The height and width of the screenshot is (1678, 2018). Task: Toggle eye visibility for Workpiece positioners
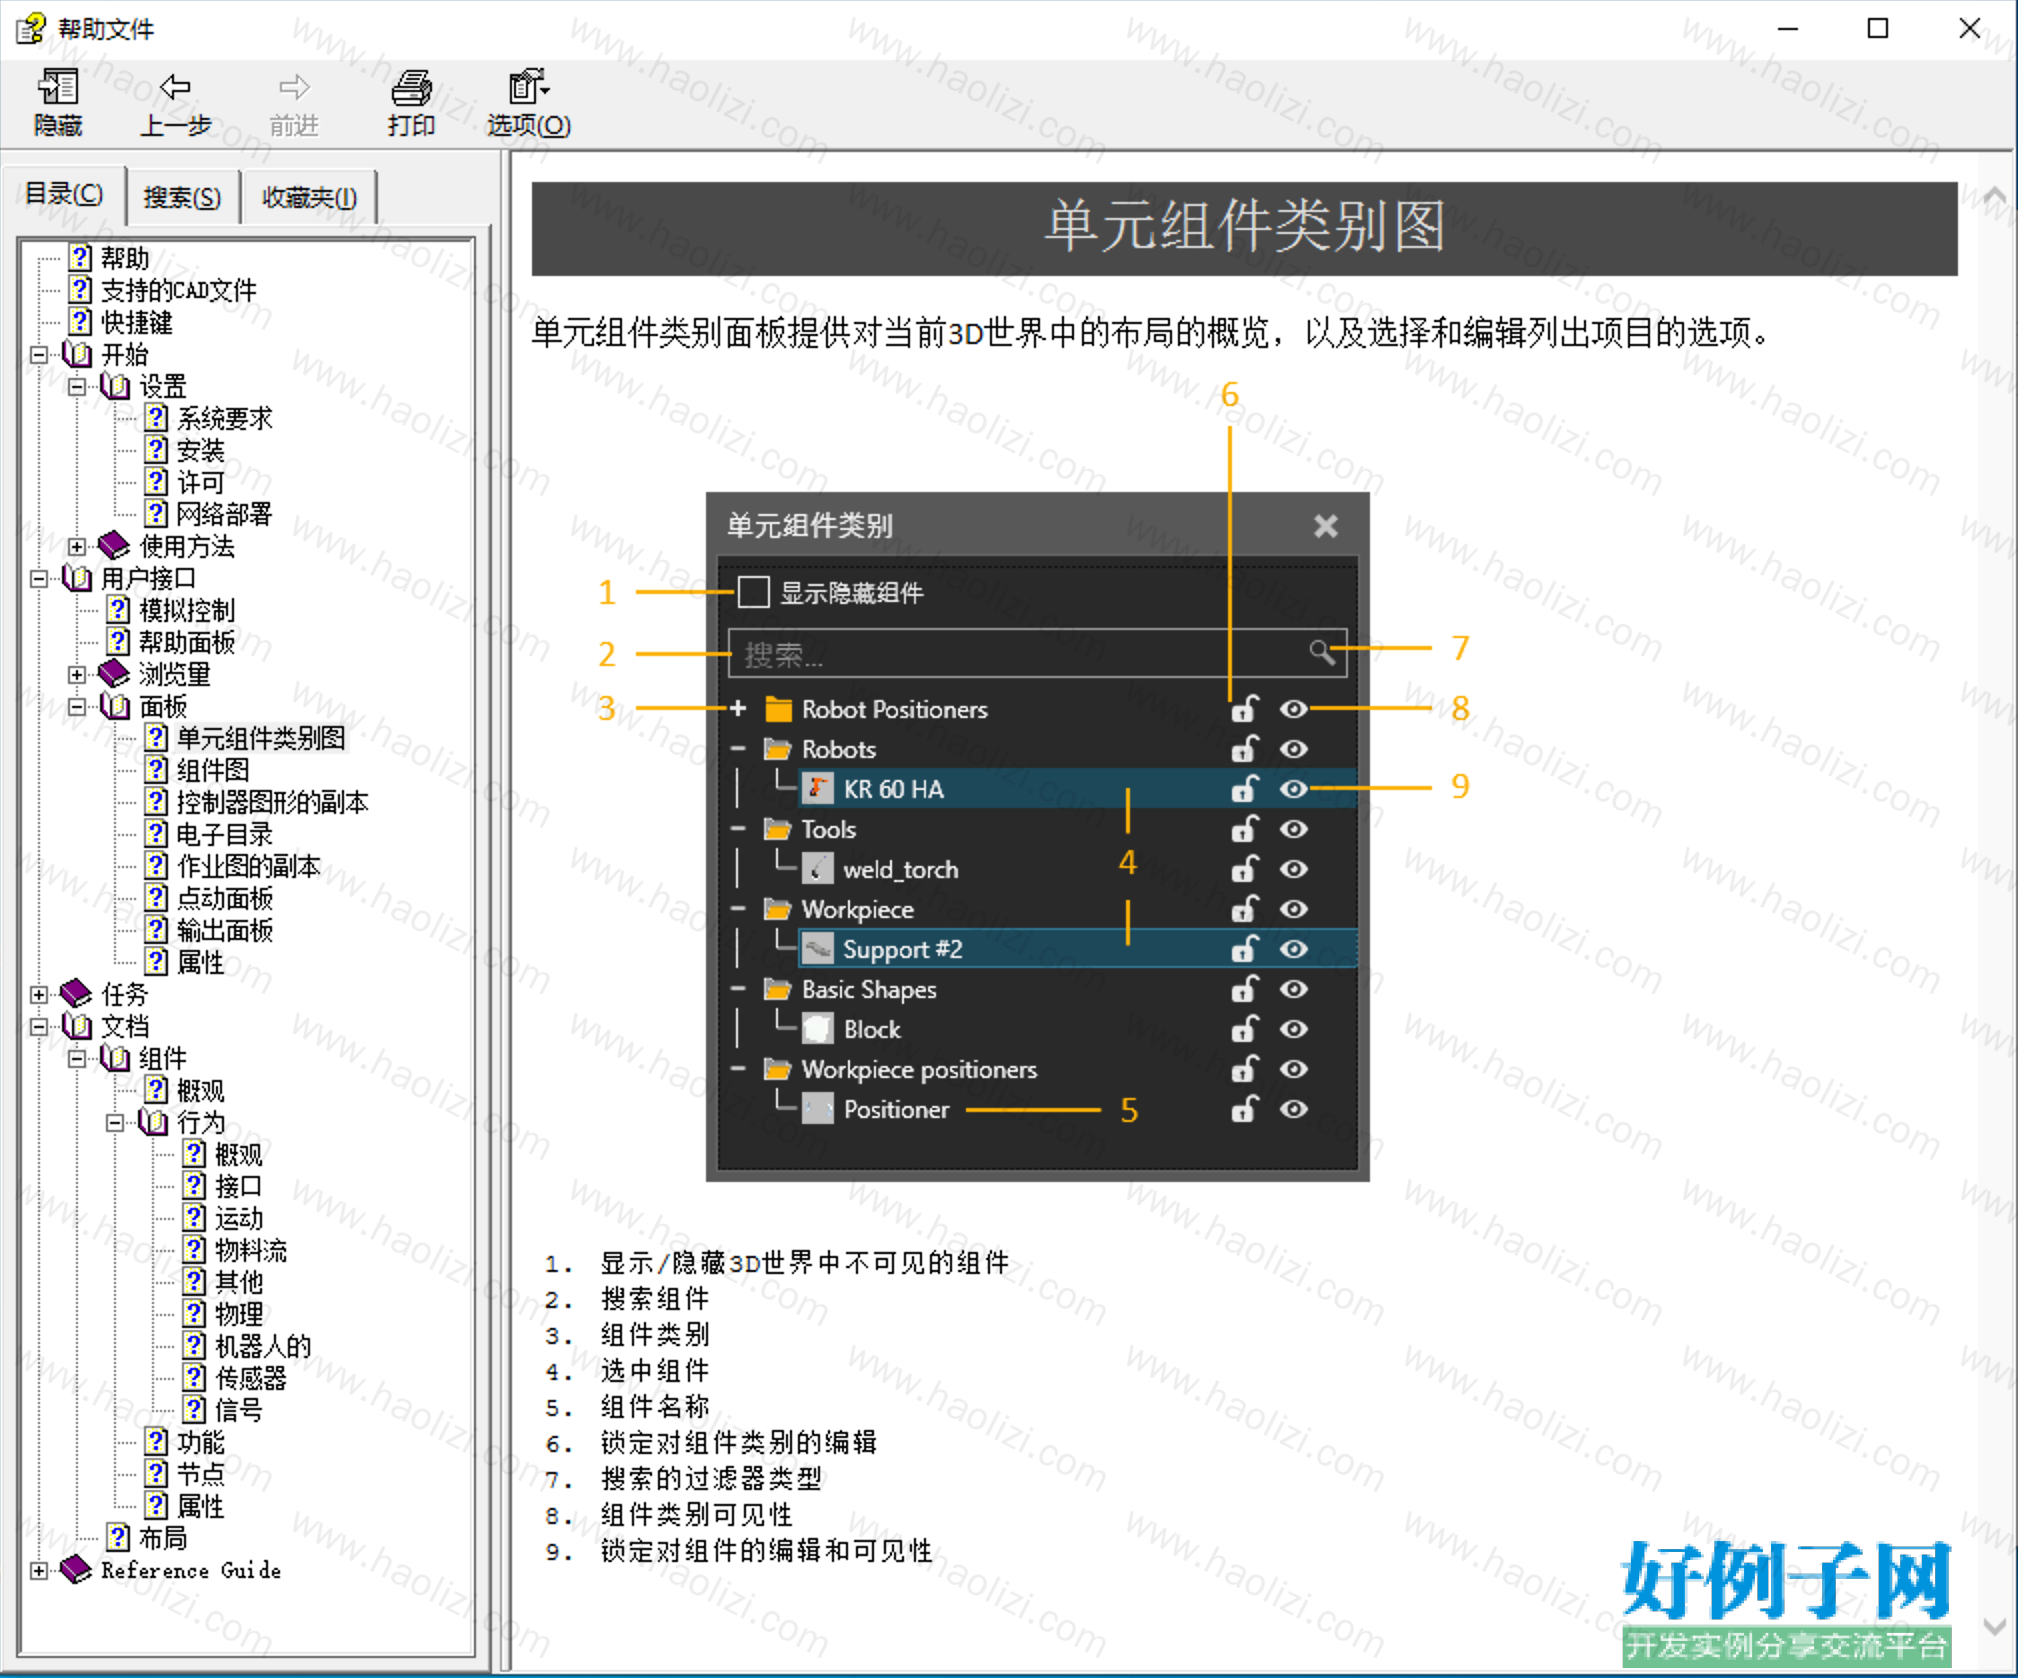1293,1069
